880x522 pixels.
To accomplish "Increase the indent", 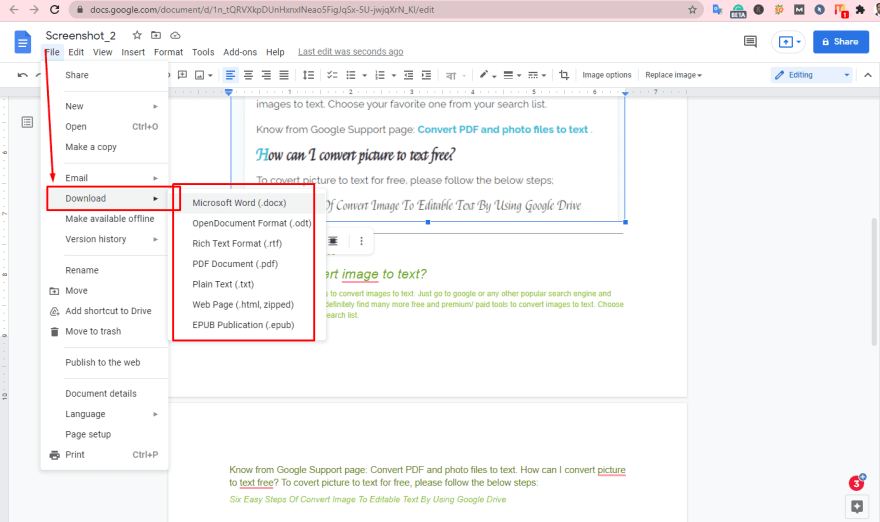I will tap(427, 75).
